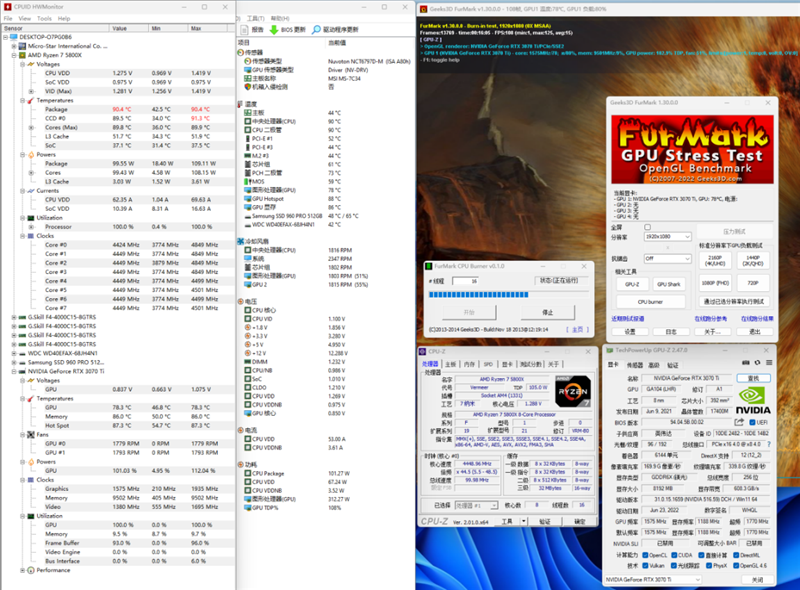Click the 功耗 section icon
Screen dimensions: 800x590
pyautogui.click(x=241, y=464)
